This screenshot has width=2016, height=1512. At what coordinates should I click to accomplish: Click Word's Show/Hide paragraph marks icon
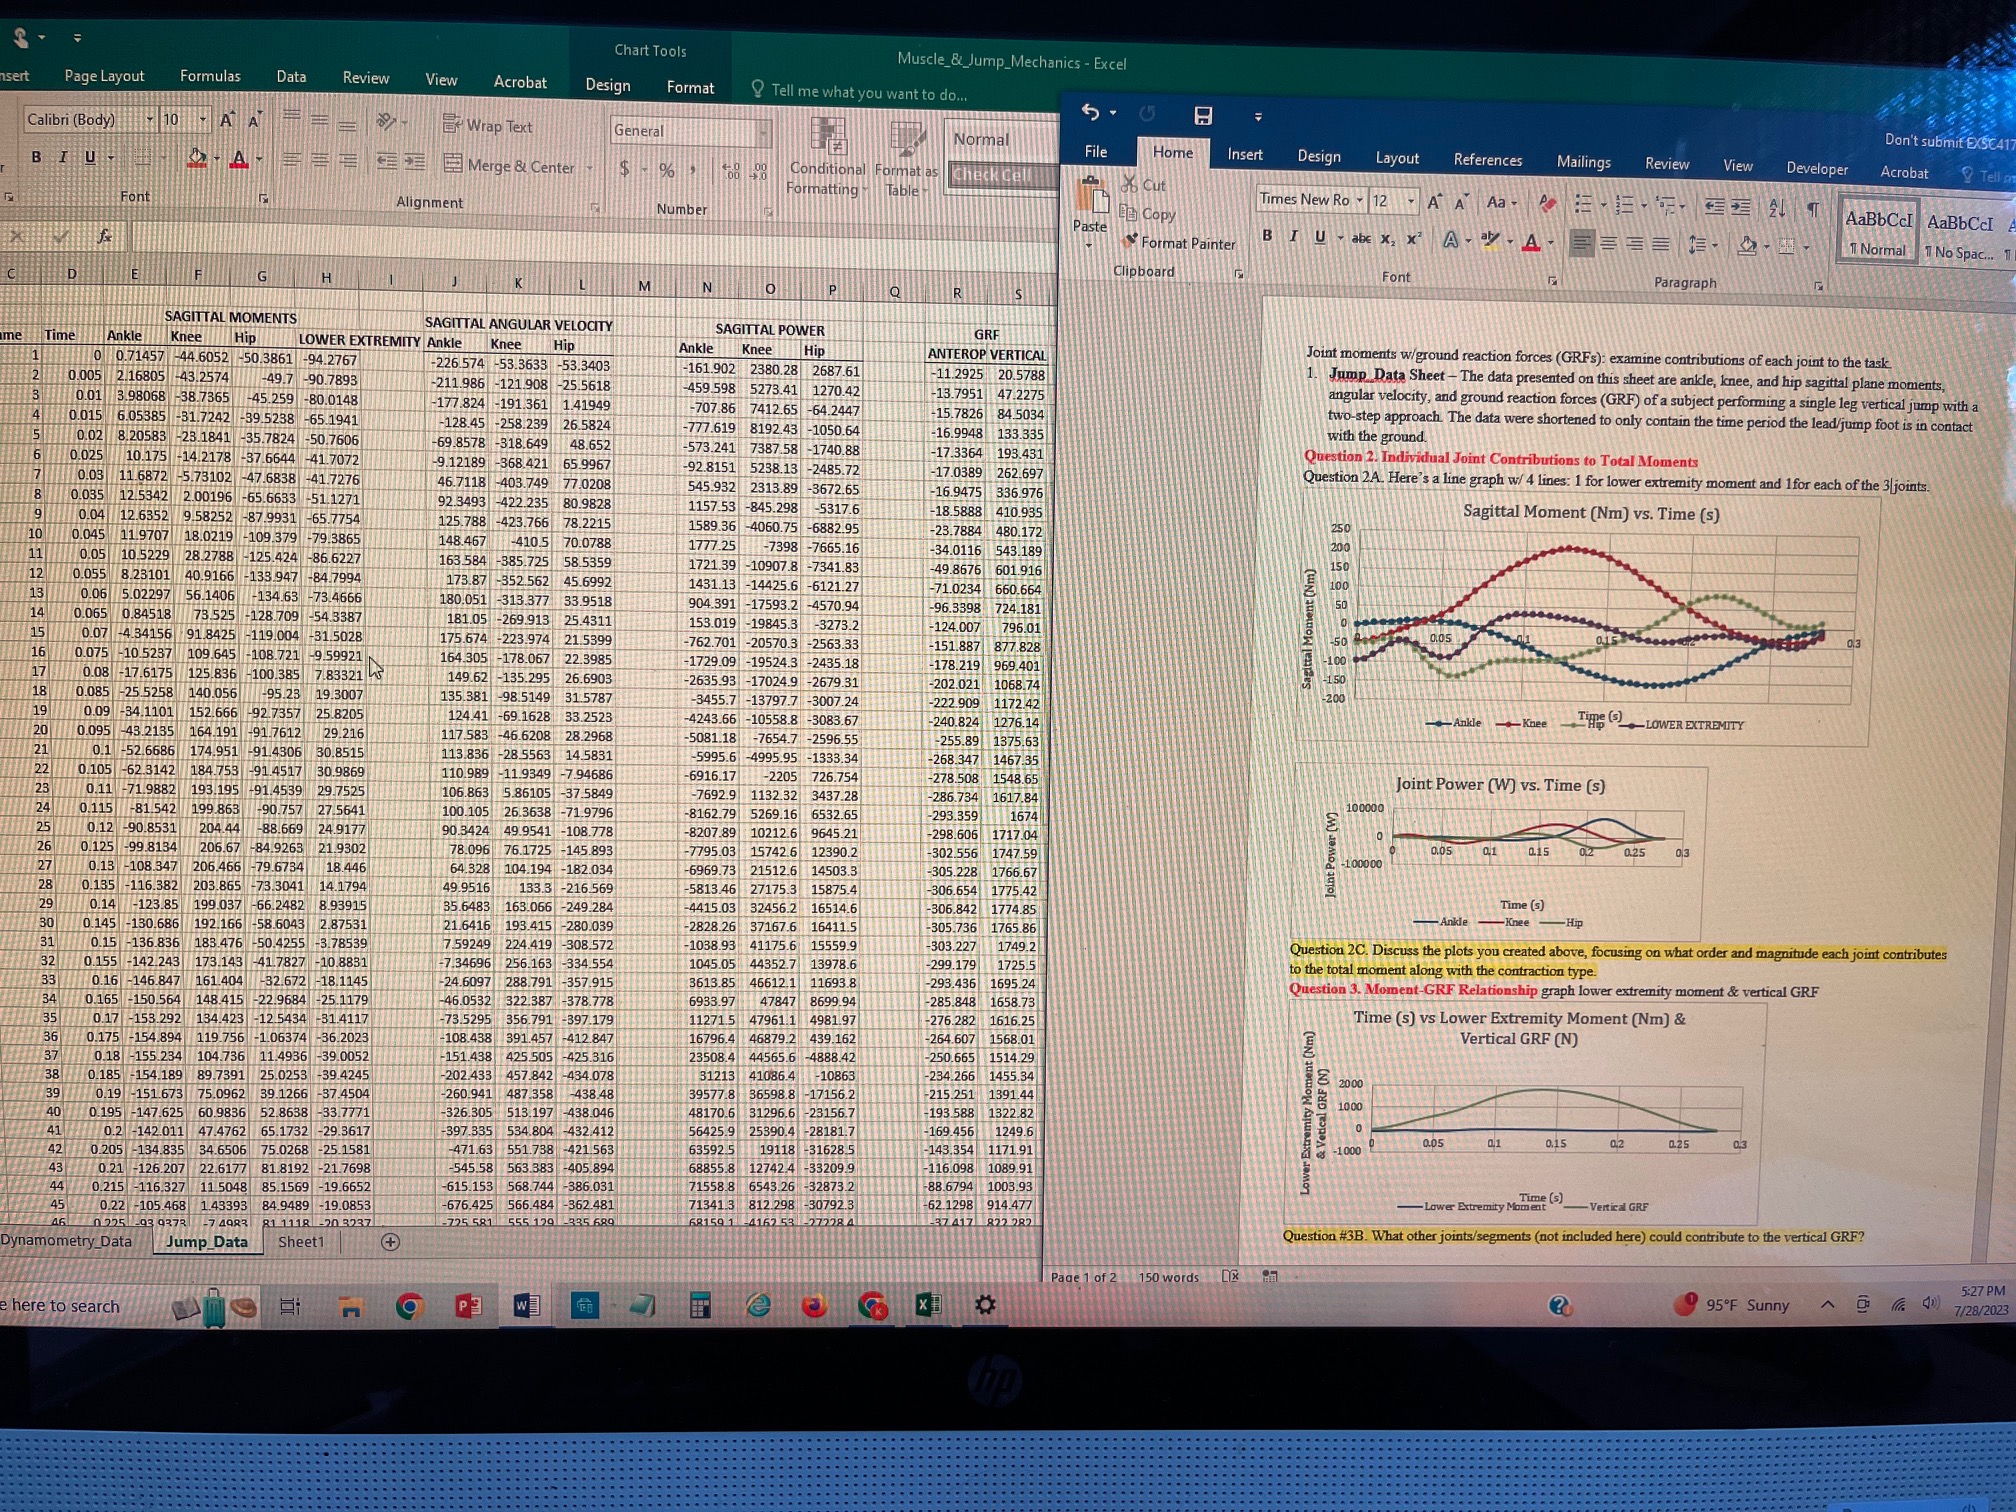click(x=1812, y=209)
